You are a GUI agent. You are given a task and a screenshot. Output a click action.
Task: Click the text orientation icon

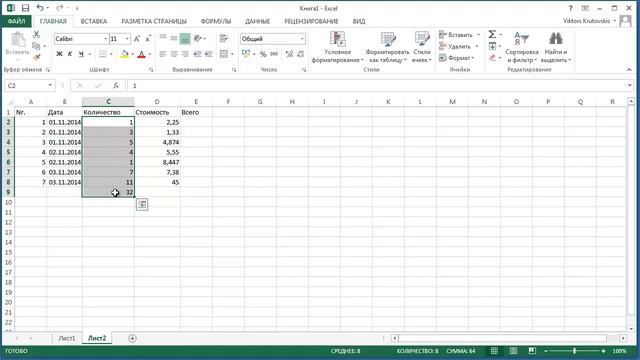click(198, 38)
